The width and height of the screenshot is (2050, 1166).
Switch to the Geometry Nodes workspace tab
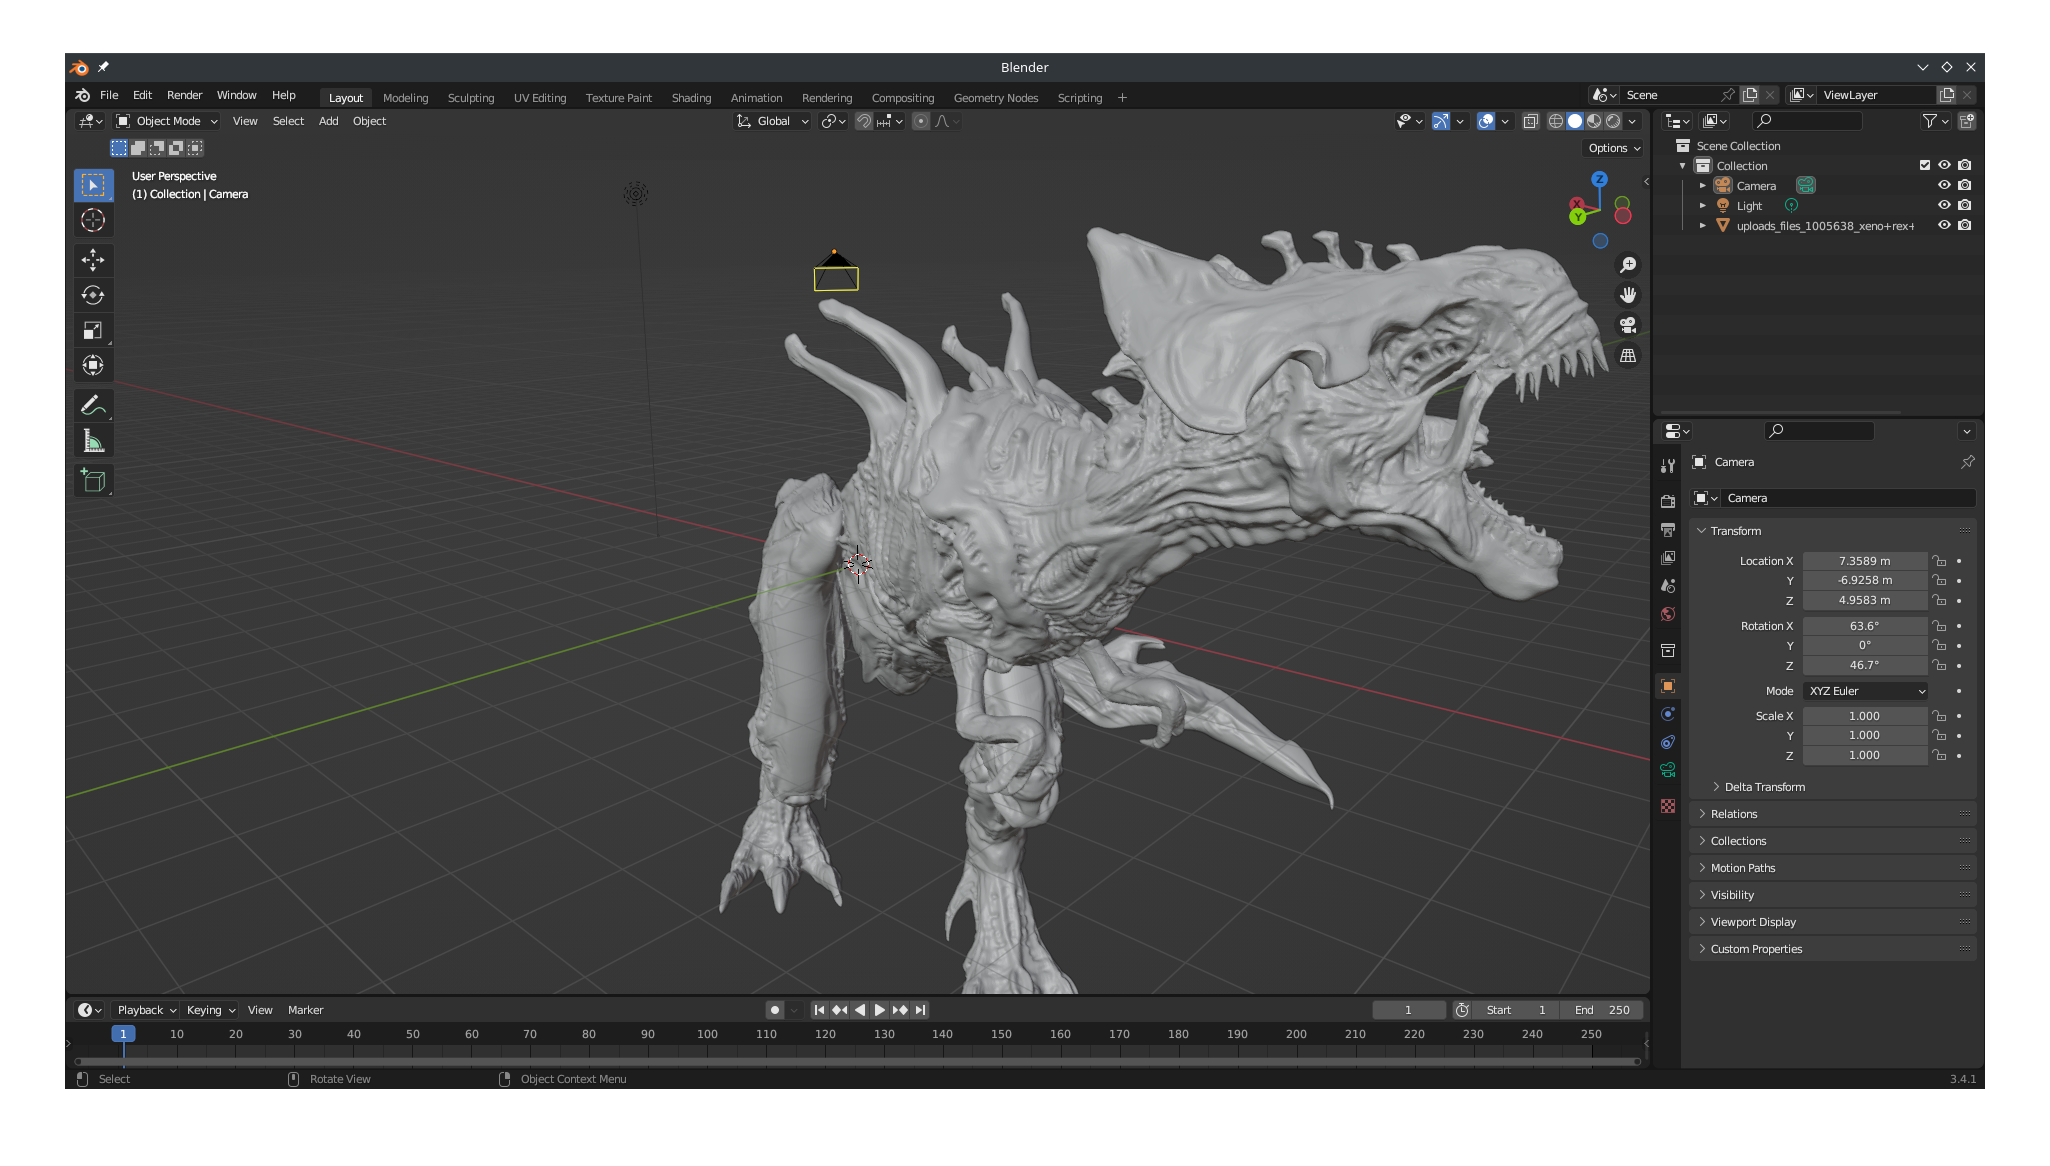pyautogui.click(x=995, y=98)
